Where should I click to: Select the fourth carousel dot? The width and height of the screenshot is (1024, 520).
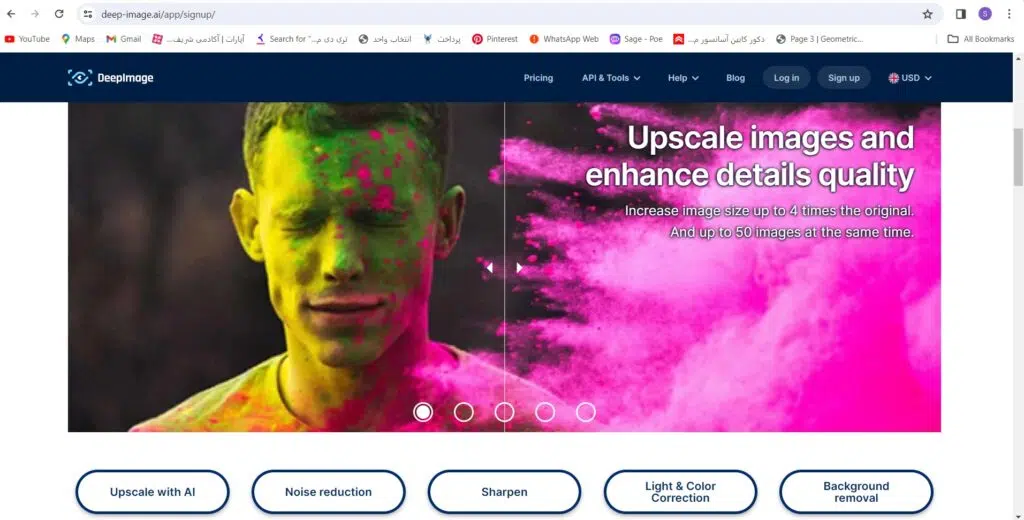click(545, 412)
